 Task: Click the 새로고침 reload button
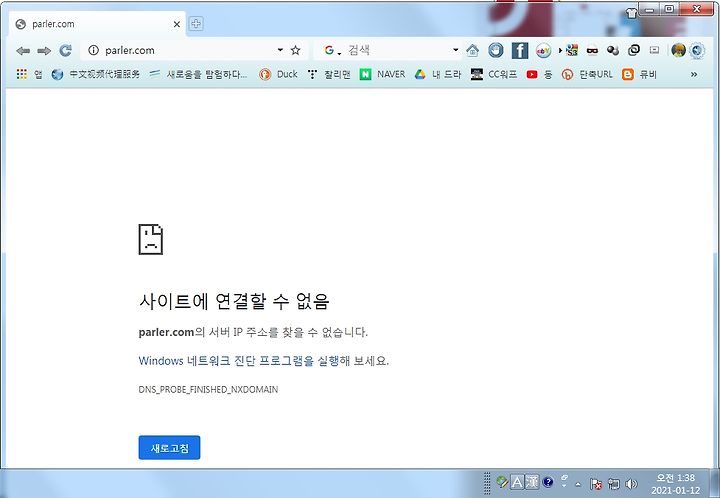coord(169,448)
